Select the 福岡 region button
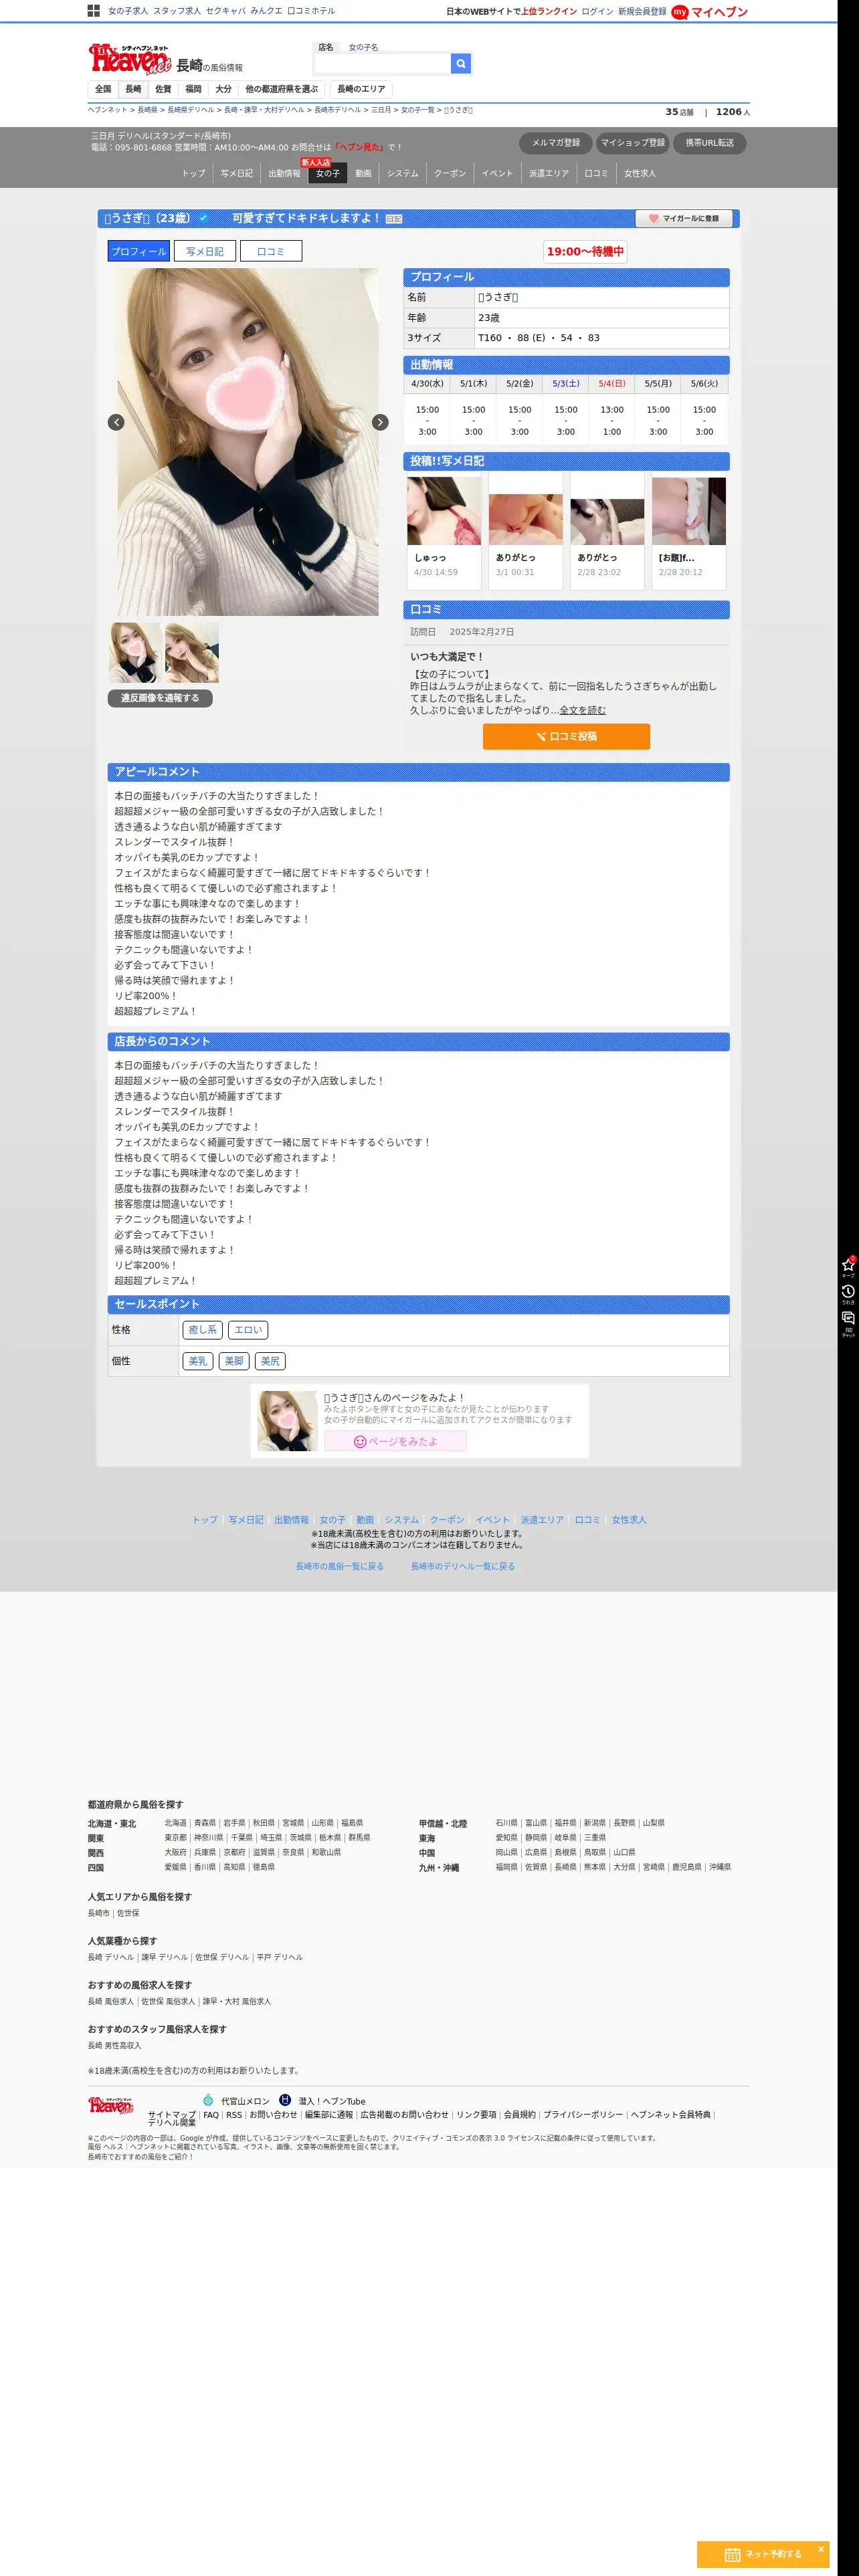The height and width of the screenshot is (2576, 859). tap(193, 89)
